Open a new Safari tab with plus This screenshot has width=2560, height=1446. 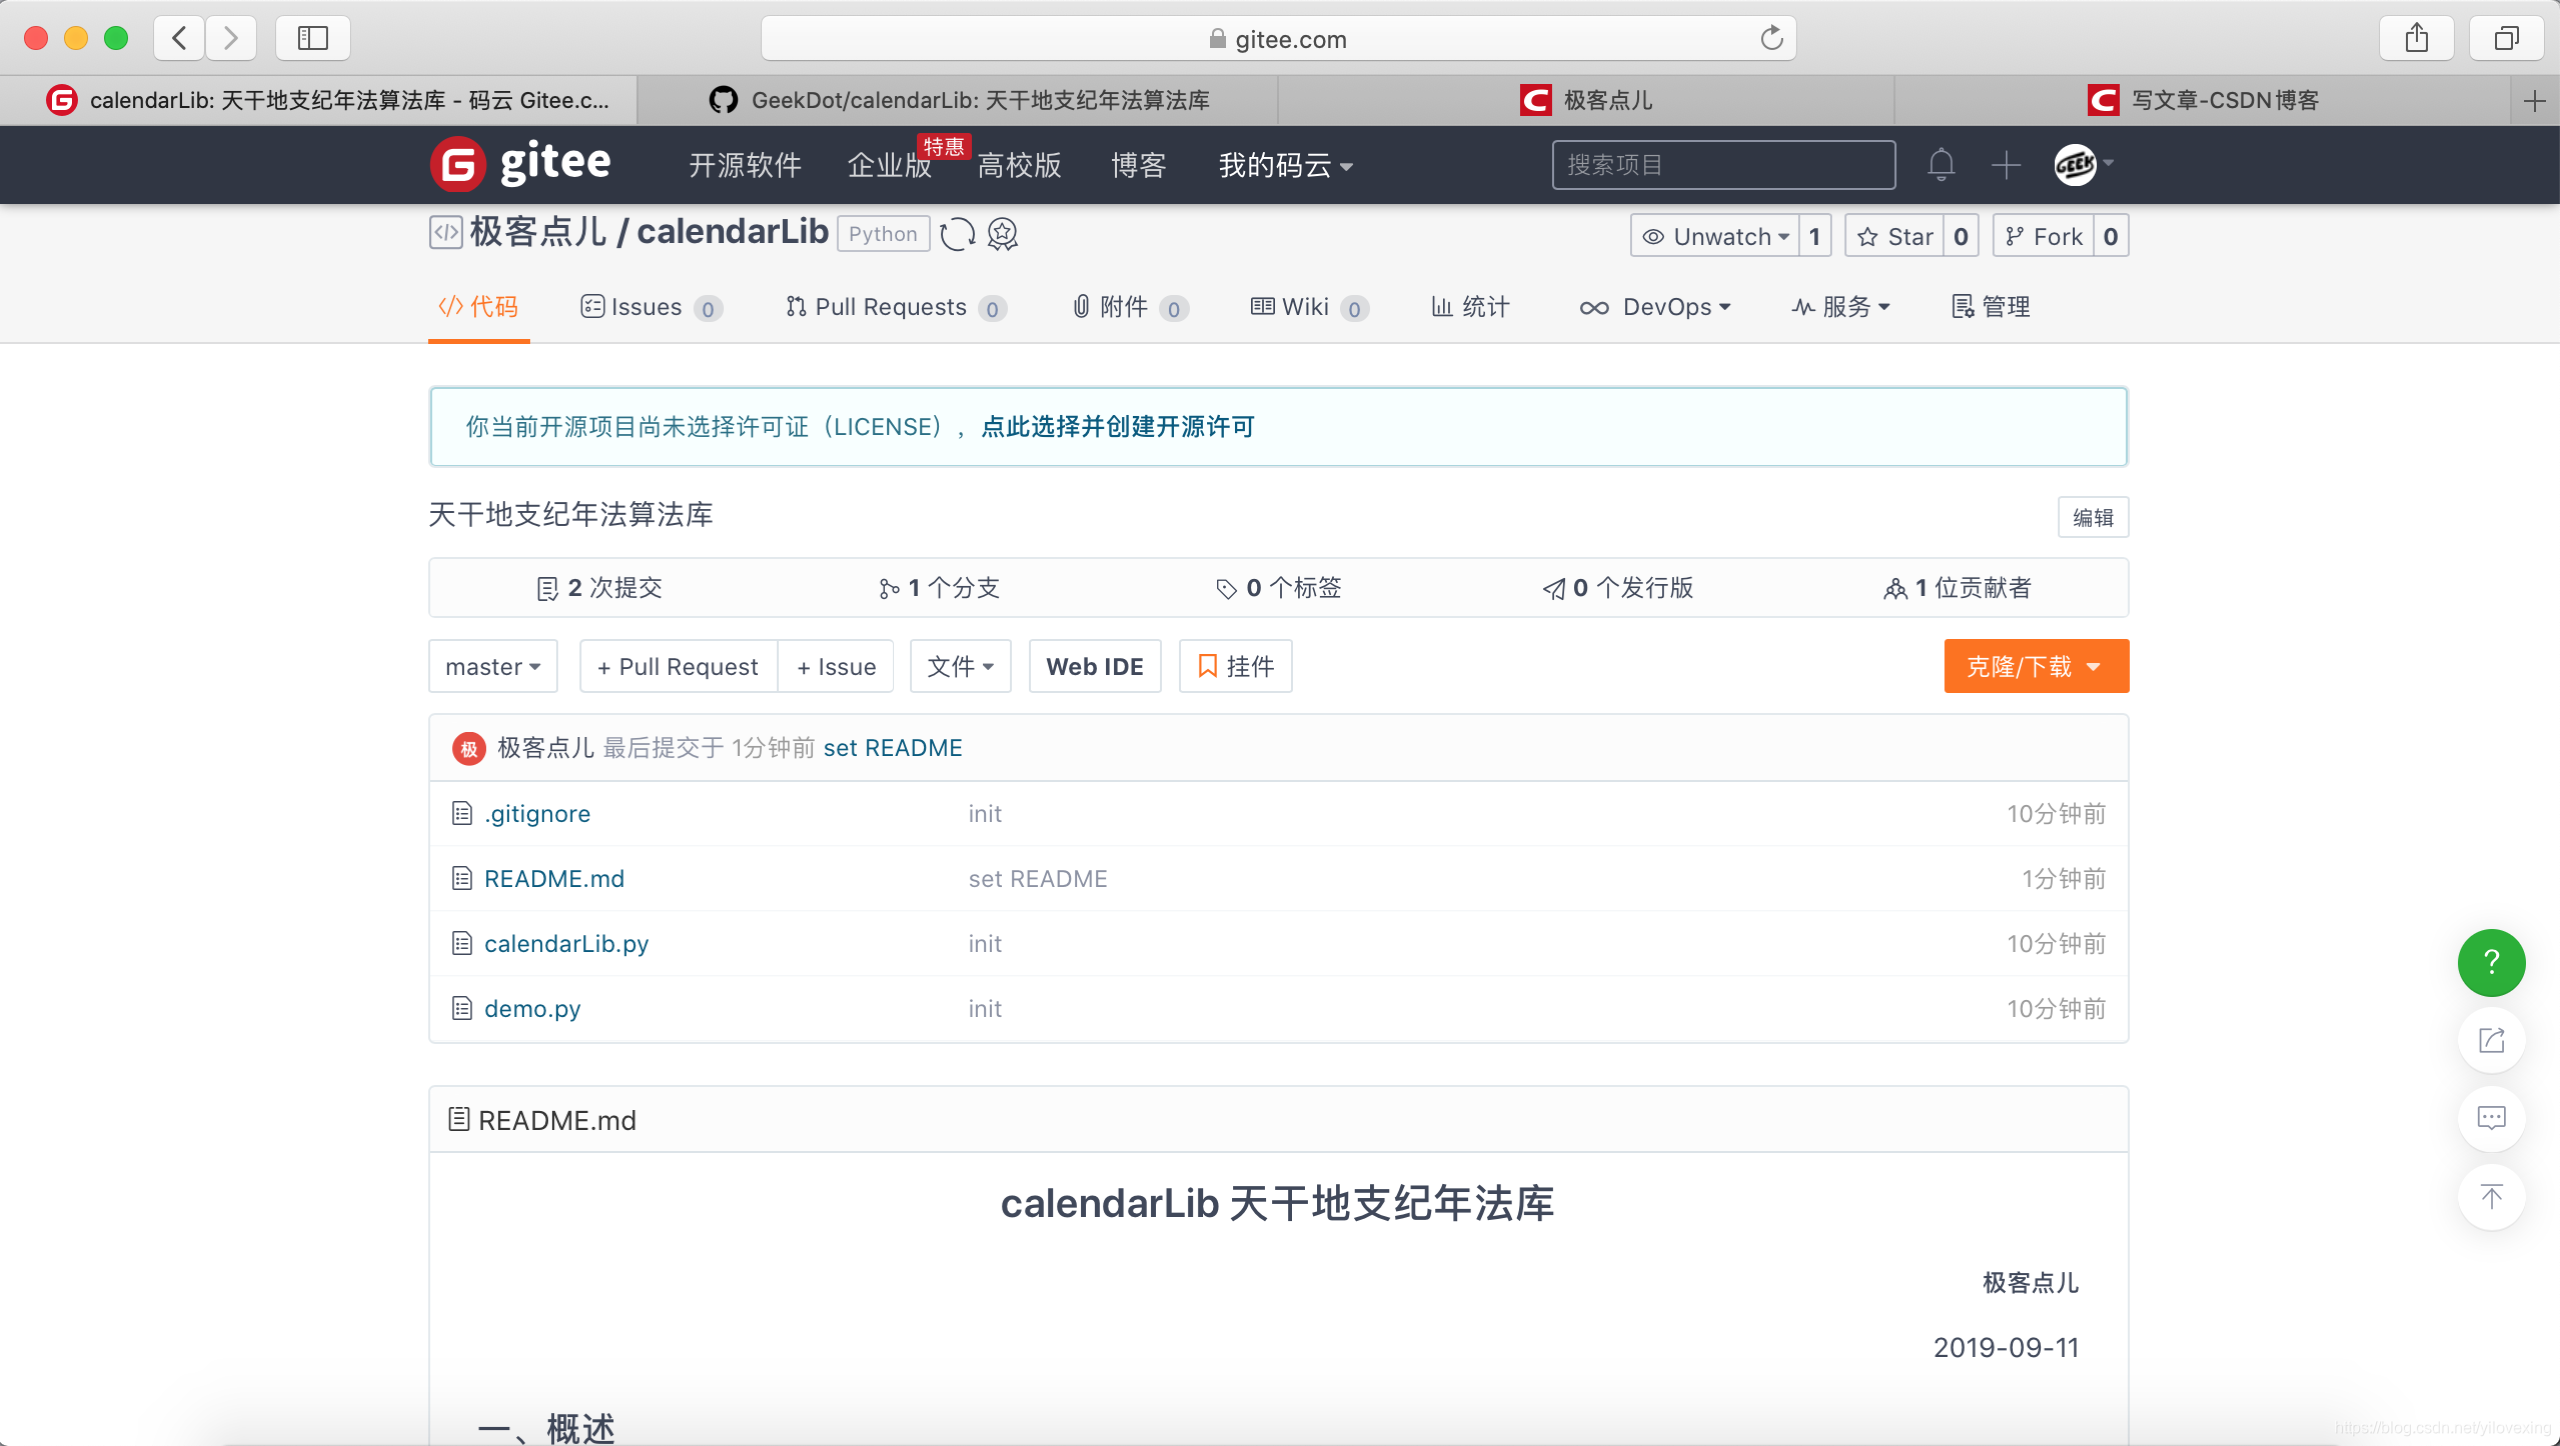click(x=2534, y=100)
